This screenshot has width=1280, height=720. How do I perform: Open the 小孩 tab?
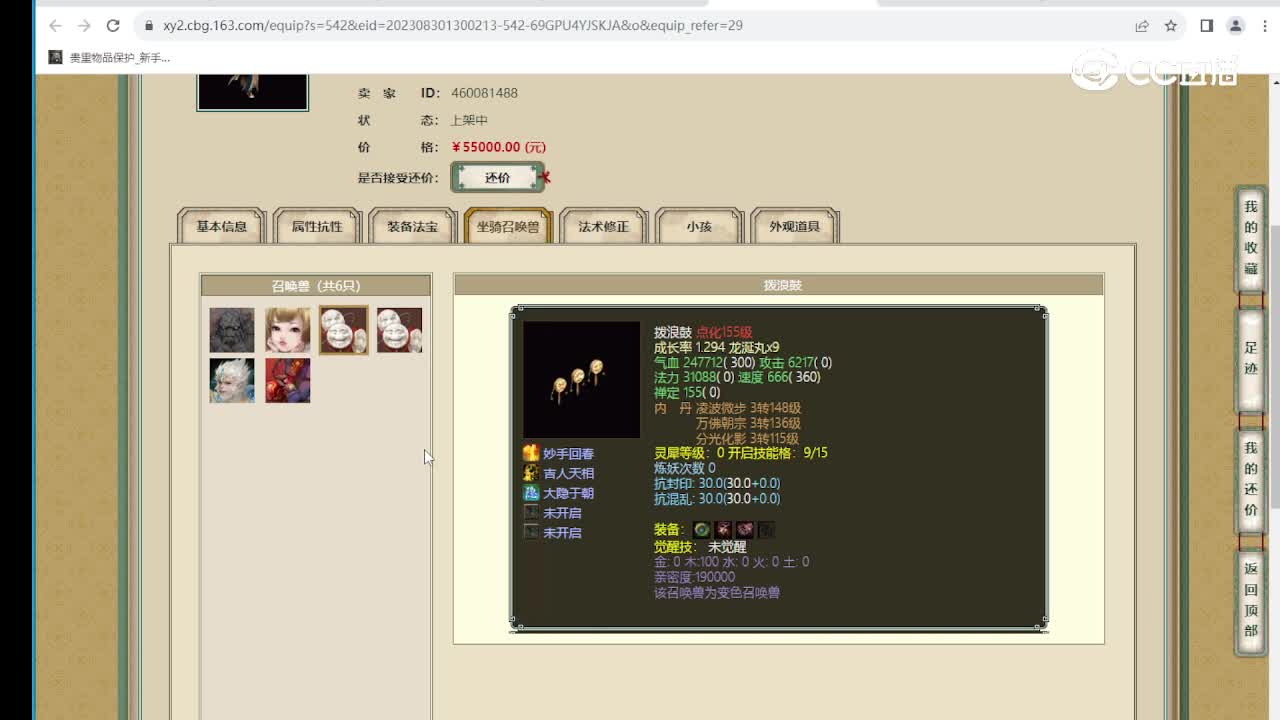coord(699,226)
